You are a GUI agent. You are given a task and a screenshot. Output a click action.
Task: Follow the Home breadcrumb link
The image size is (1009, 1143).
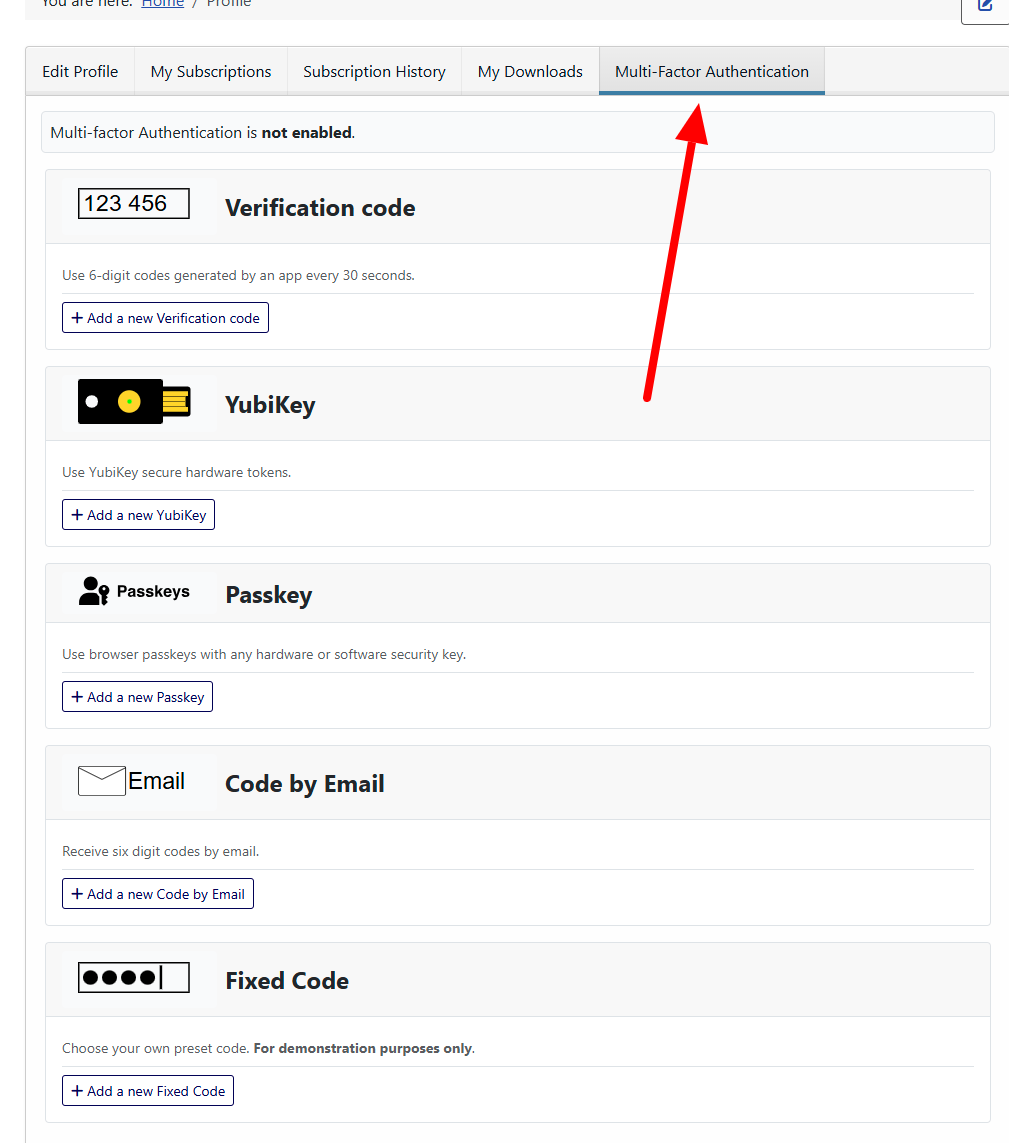coord(163,4)
